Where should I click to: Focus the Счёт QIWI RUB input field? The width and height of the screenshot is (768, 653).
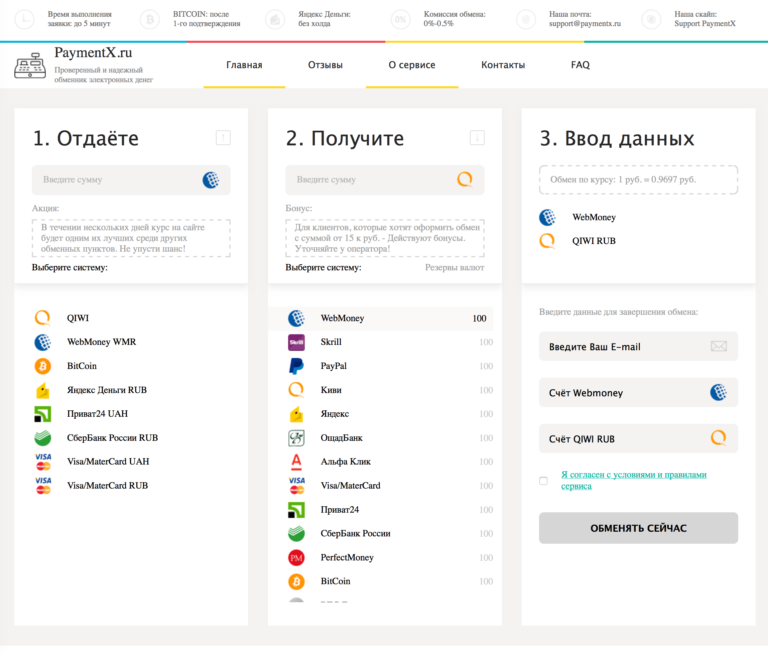pyautogui.click(x=638, y=438)
